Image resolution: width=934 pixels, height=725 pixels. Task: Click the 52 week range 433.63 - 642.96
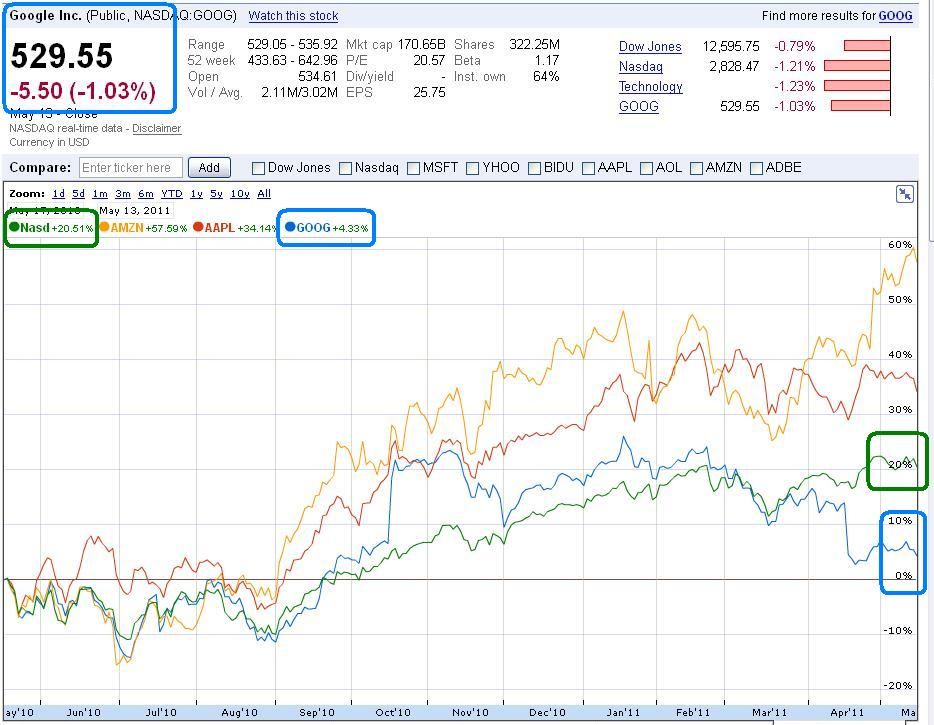pyautogui.click(x=292, y=61)
